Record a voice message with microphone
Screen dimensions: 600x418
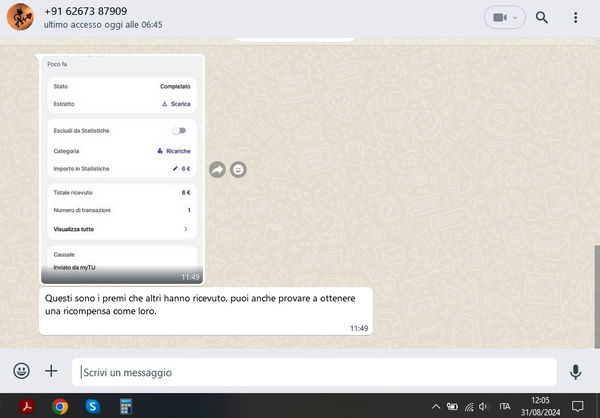point(575,372)
